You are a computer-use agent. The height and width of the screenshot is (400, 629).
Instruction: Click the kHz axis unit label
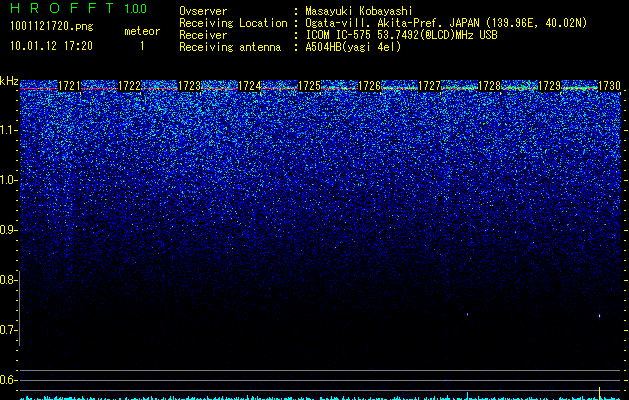tap(9, 81)
